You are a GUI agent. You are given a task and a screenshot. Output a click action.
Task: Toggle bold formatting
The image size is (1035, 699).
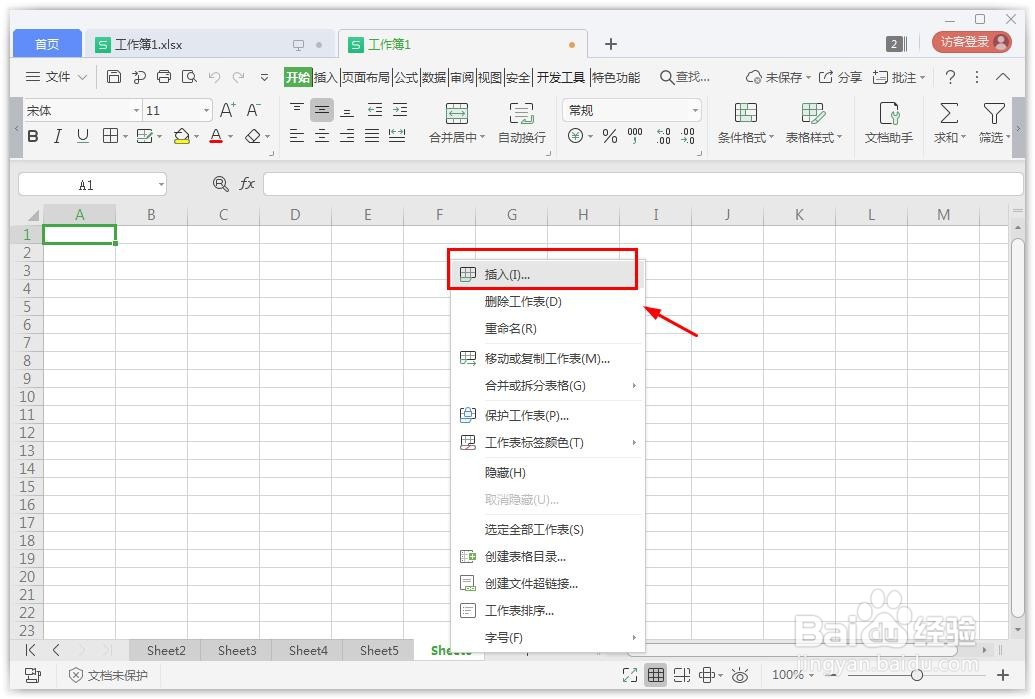point(32,137)
